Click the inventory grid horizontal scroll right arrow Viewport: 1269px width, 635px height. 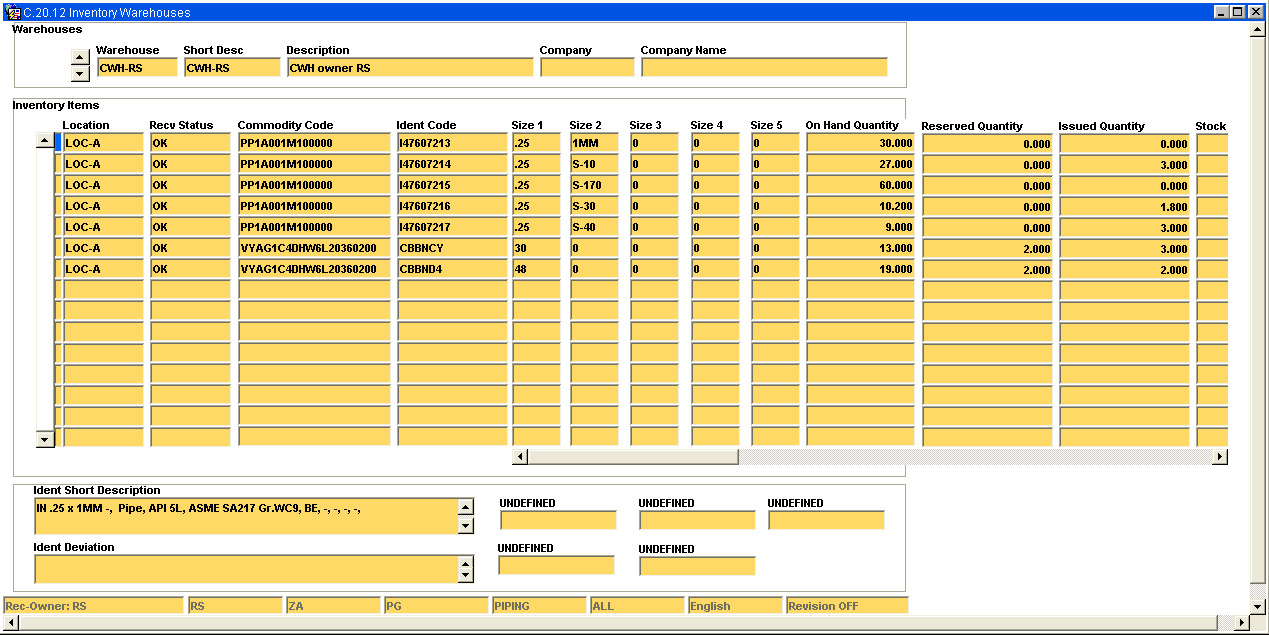[1219, 457]
